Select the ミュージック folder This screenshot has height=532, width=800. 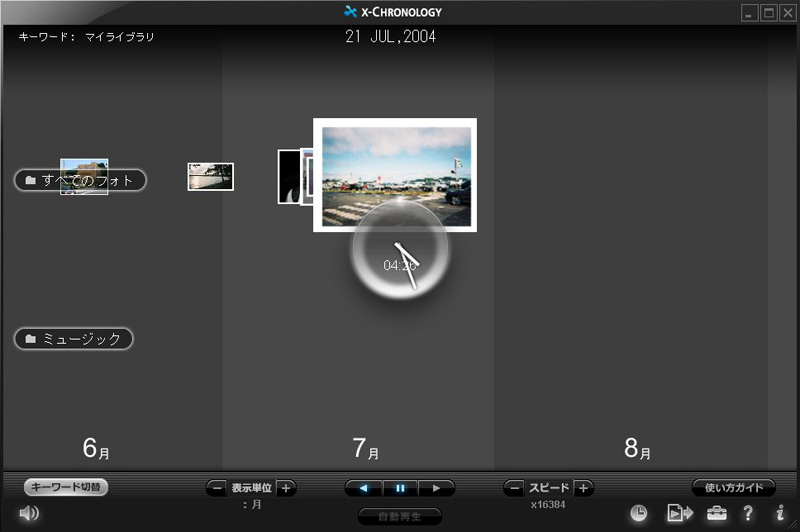[74, 339]
